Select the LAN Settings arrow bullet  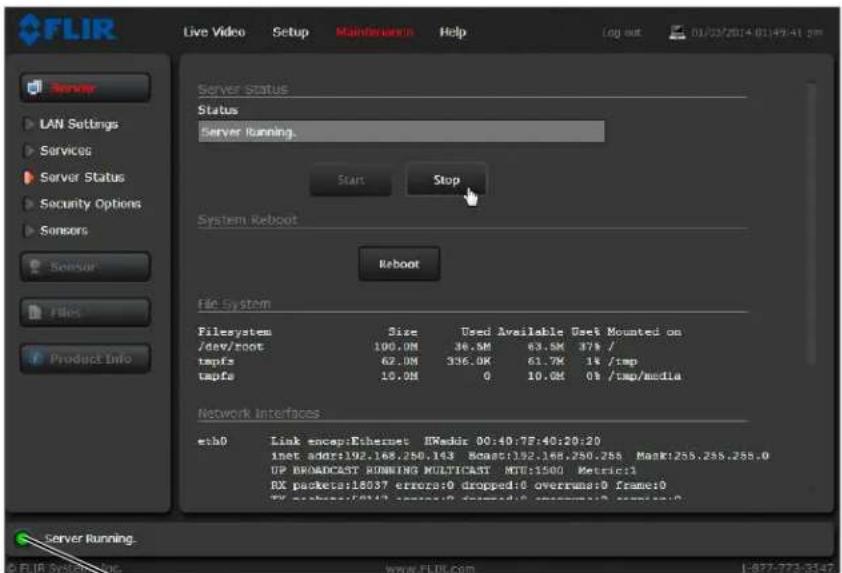pos(29,124)
